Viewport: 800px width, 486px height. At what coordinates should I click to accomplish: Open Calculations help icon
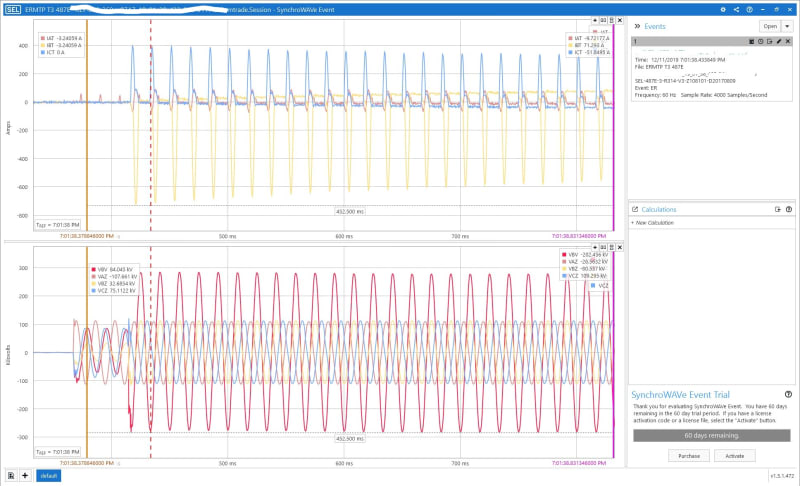click(789, 209)
